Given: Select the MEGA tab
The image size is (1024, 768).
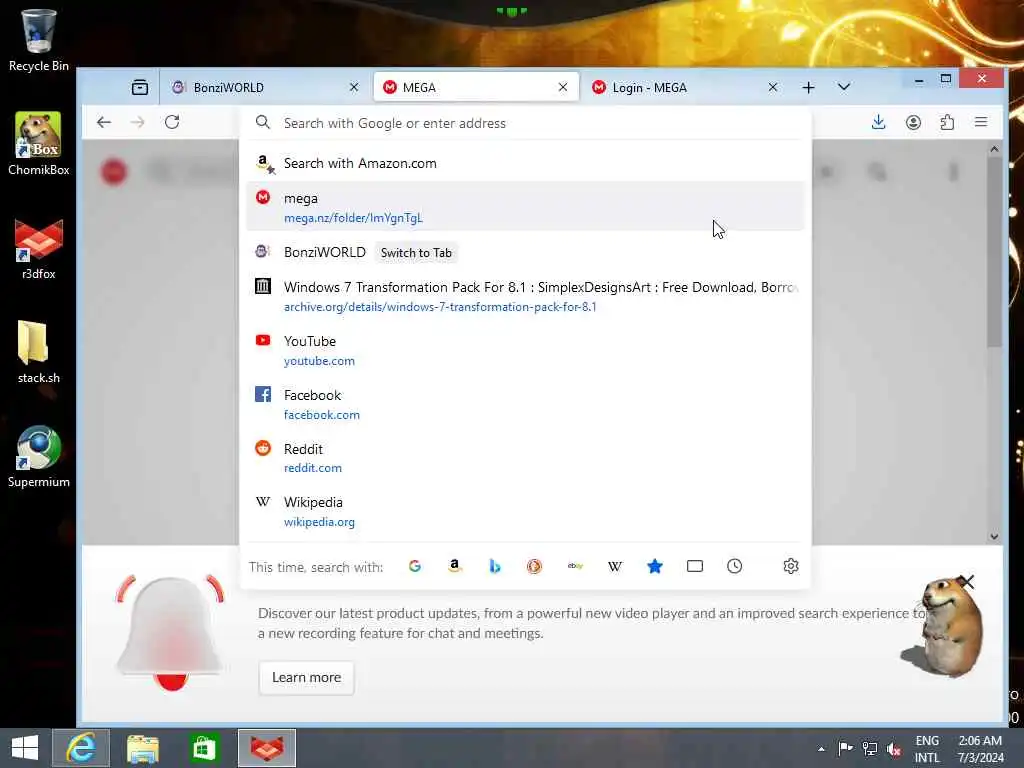Looking at the screenshot, I should coord(476,88).
